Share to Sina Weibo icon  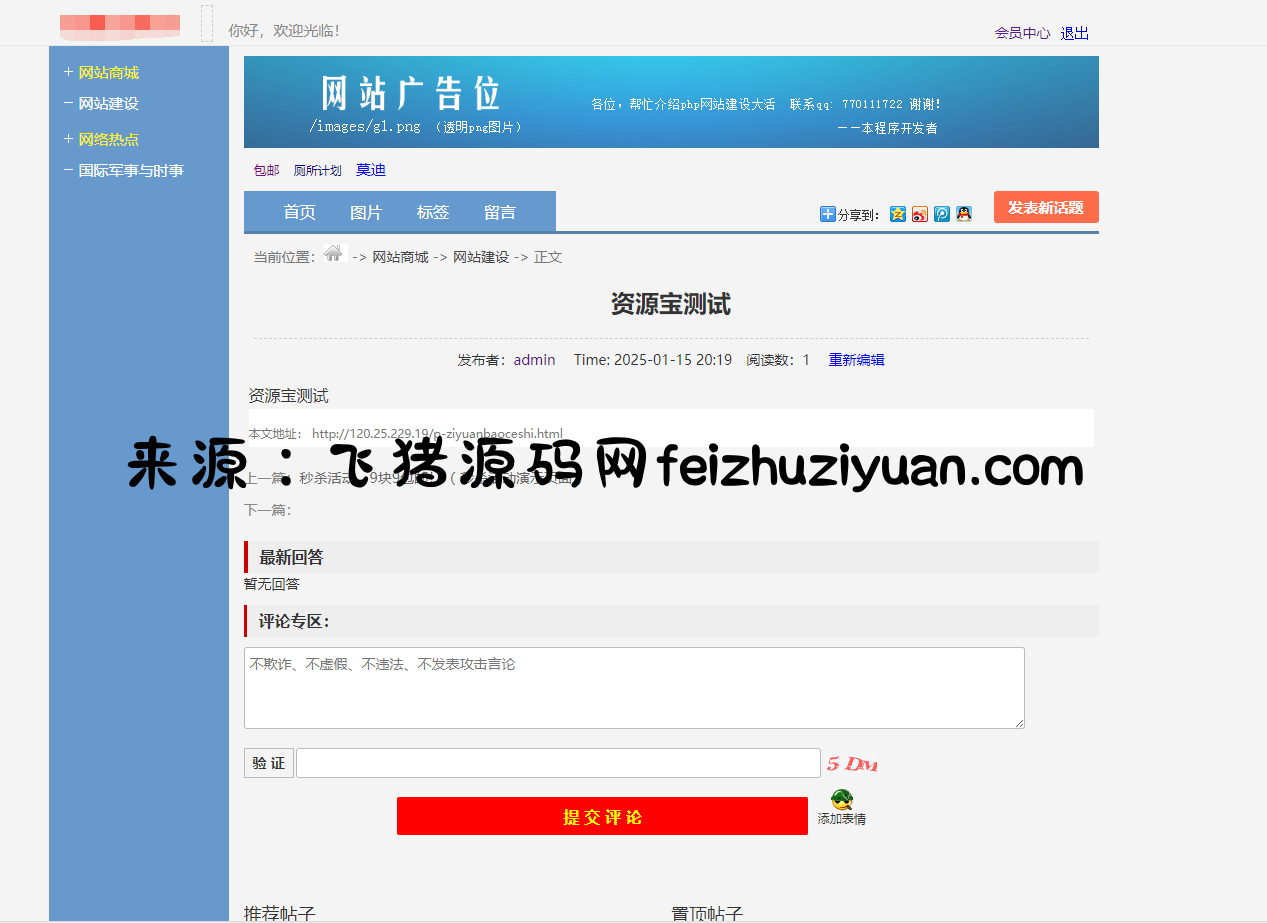pyautogui.click(x=920, y=214)
